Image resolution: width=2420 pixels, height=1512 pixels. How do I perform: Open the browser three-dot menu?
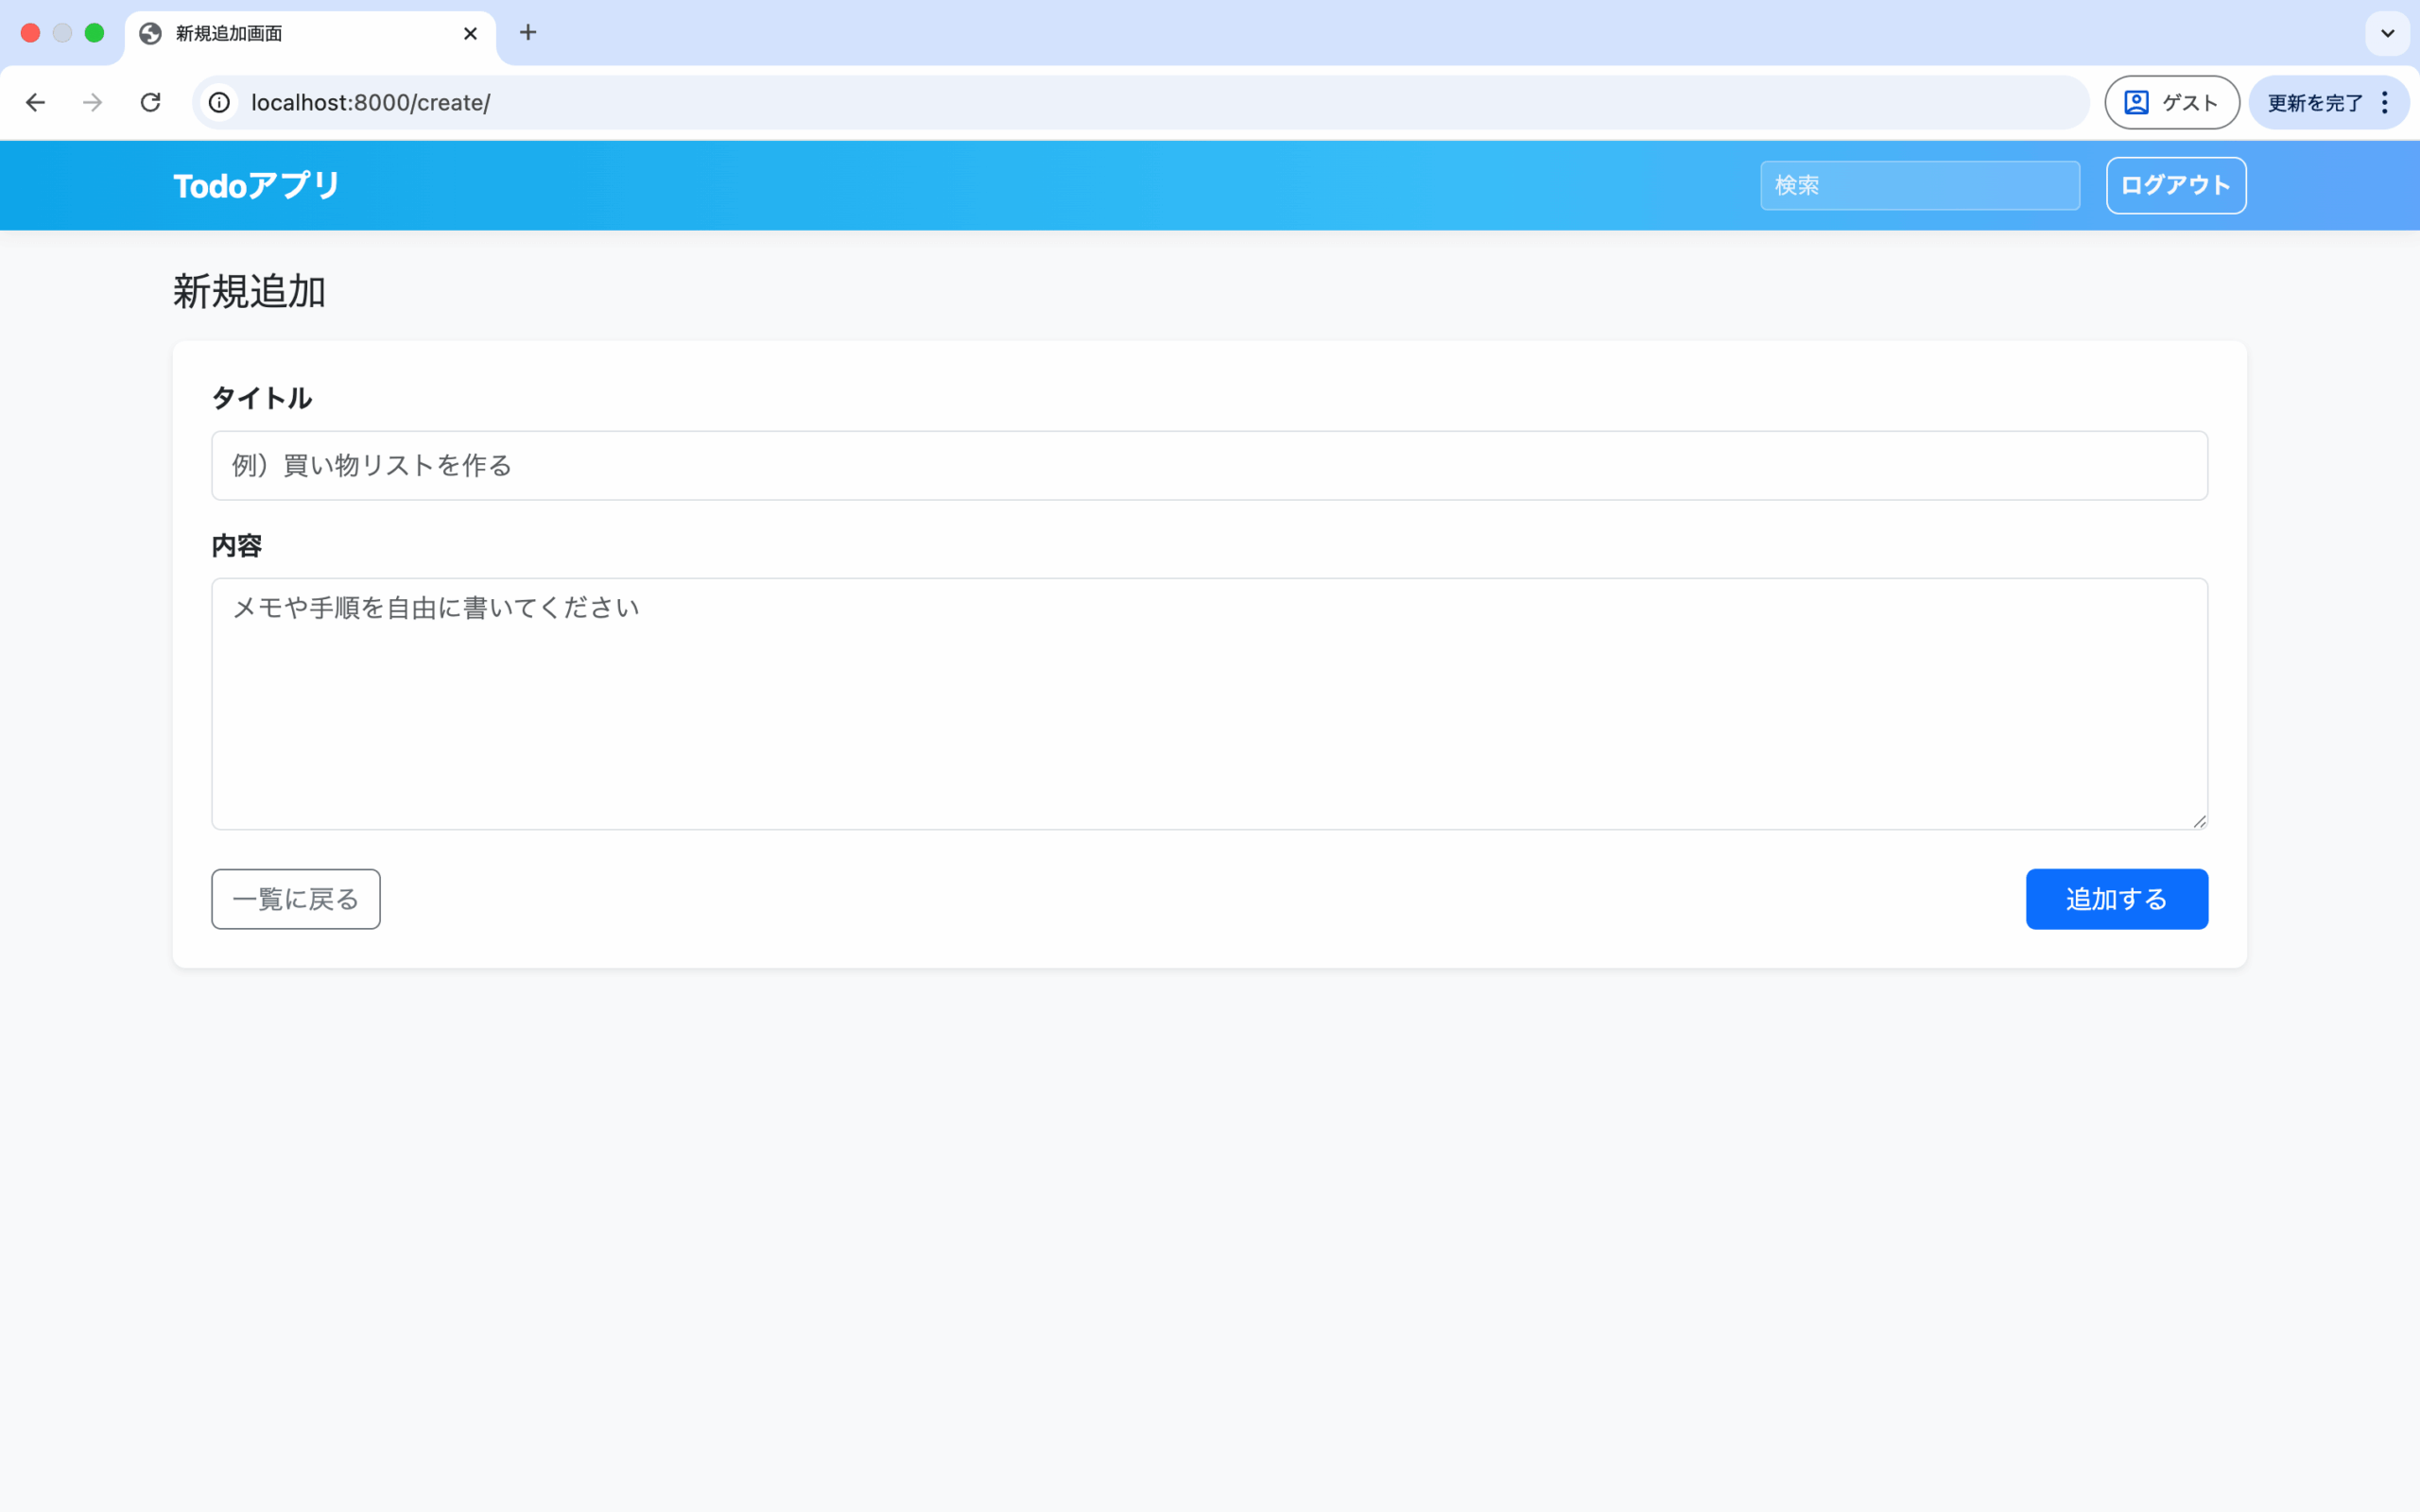tap(2385, 102)
